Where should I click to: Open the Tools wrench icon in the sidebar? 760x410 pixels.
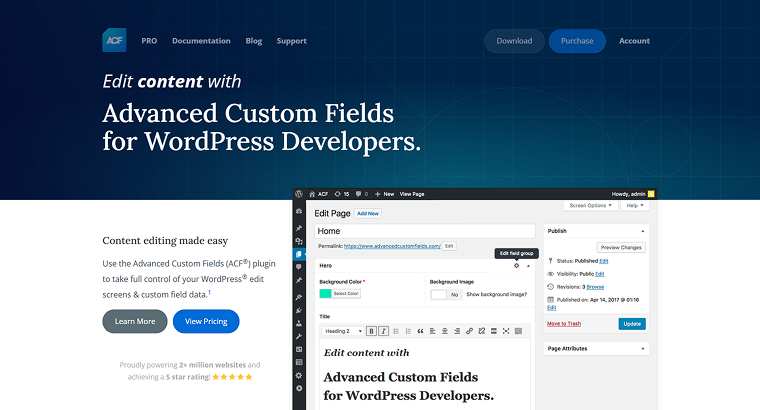pyautogui.click(x=299, y=336)
